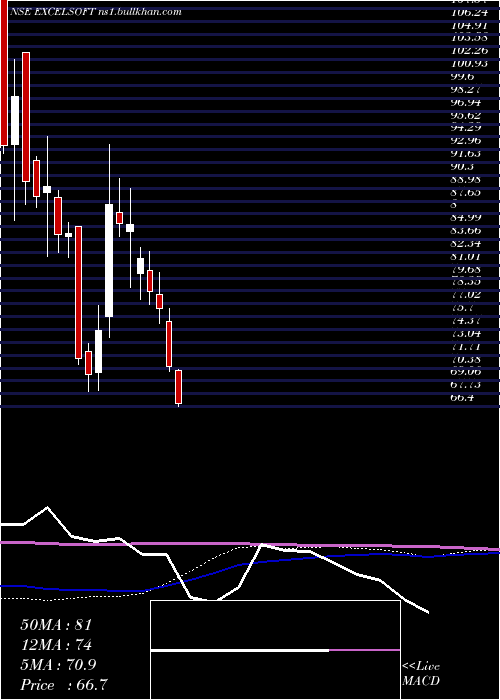Click the 106.24 price axis label

click(469, 13)
